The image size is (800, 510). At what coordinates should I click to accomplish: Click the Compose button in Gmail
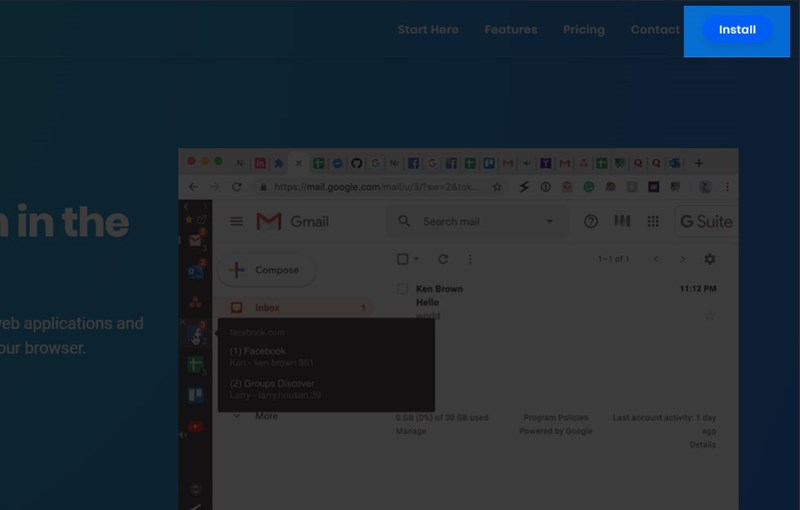tap(267, 270)
